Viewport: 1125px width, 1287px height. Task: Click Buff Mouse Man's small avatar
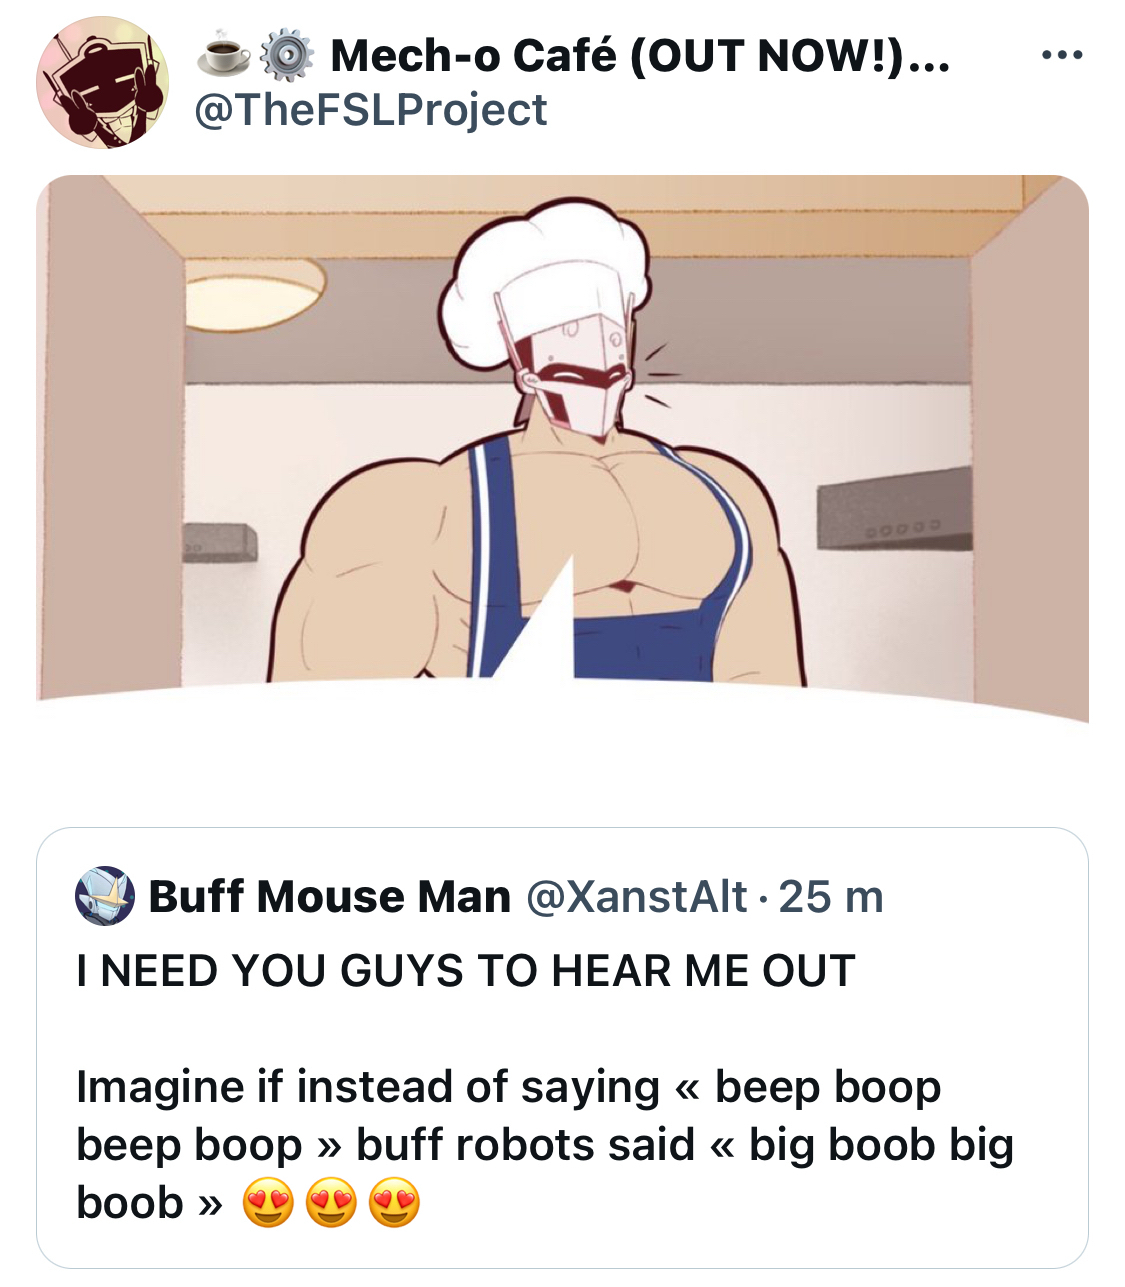coord(105,896)
